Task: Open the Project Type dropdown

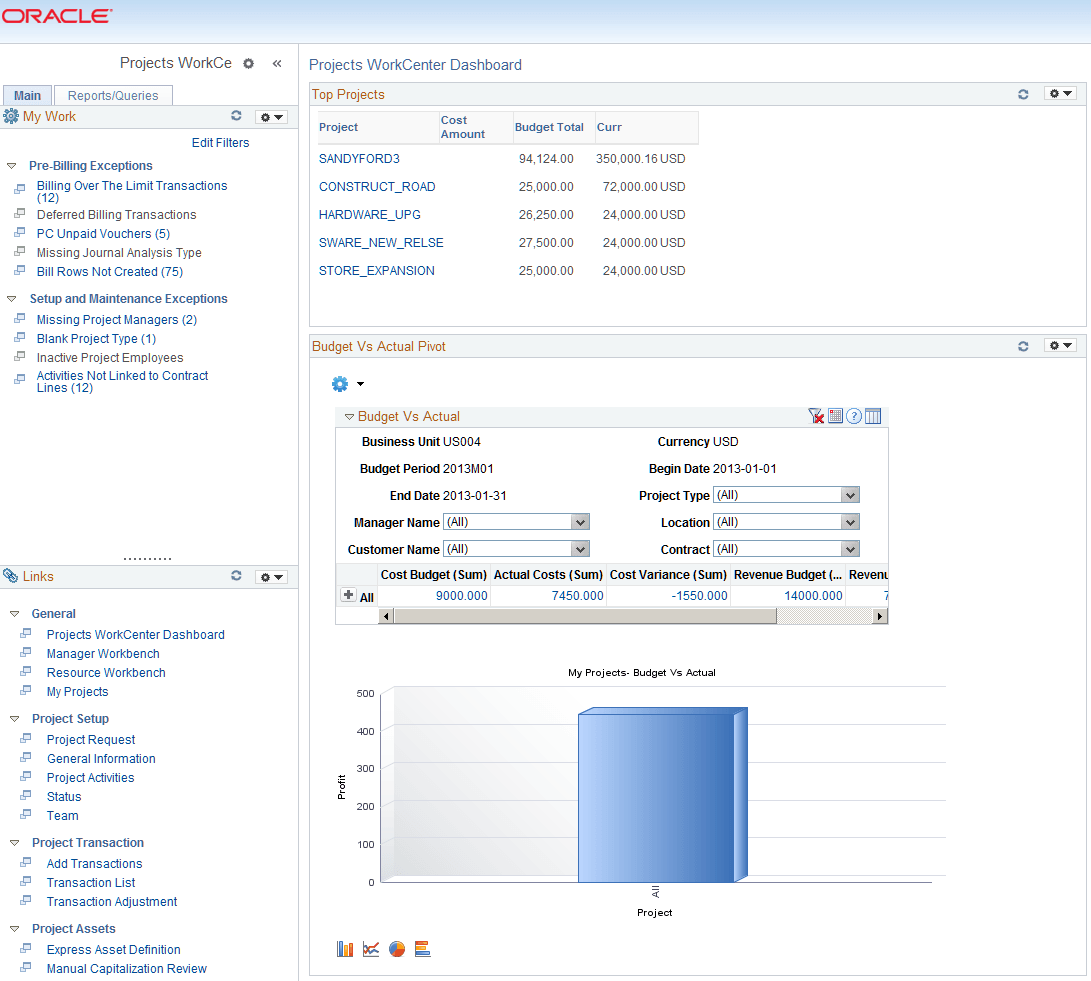Action: (849, 494)
